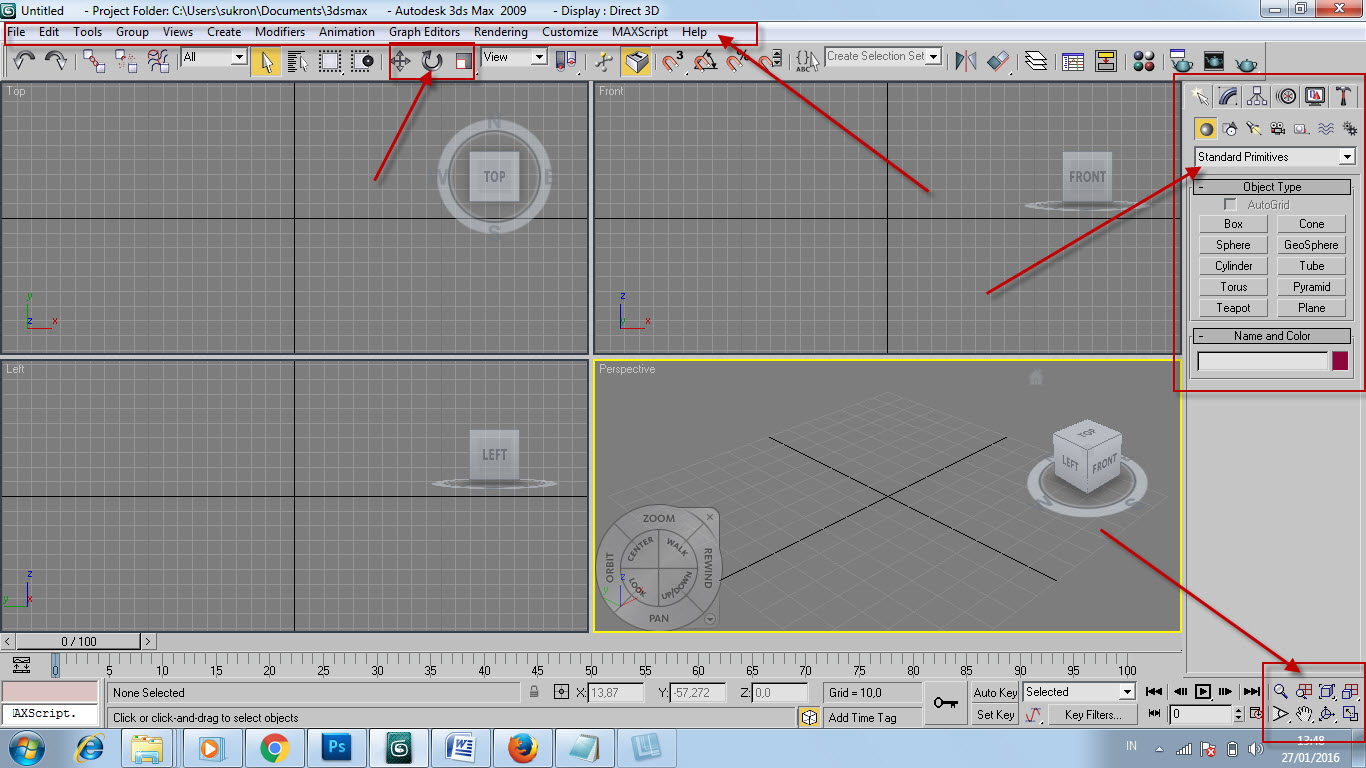This screenshot has width=1366, height=768.
Task: Enable Auto Key animation mode
Action: coord(994,692)
